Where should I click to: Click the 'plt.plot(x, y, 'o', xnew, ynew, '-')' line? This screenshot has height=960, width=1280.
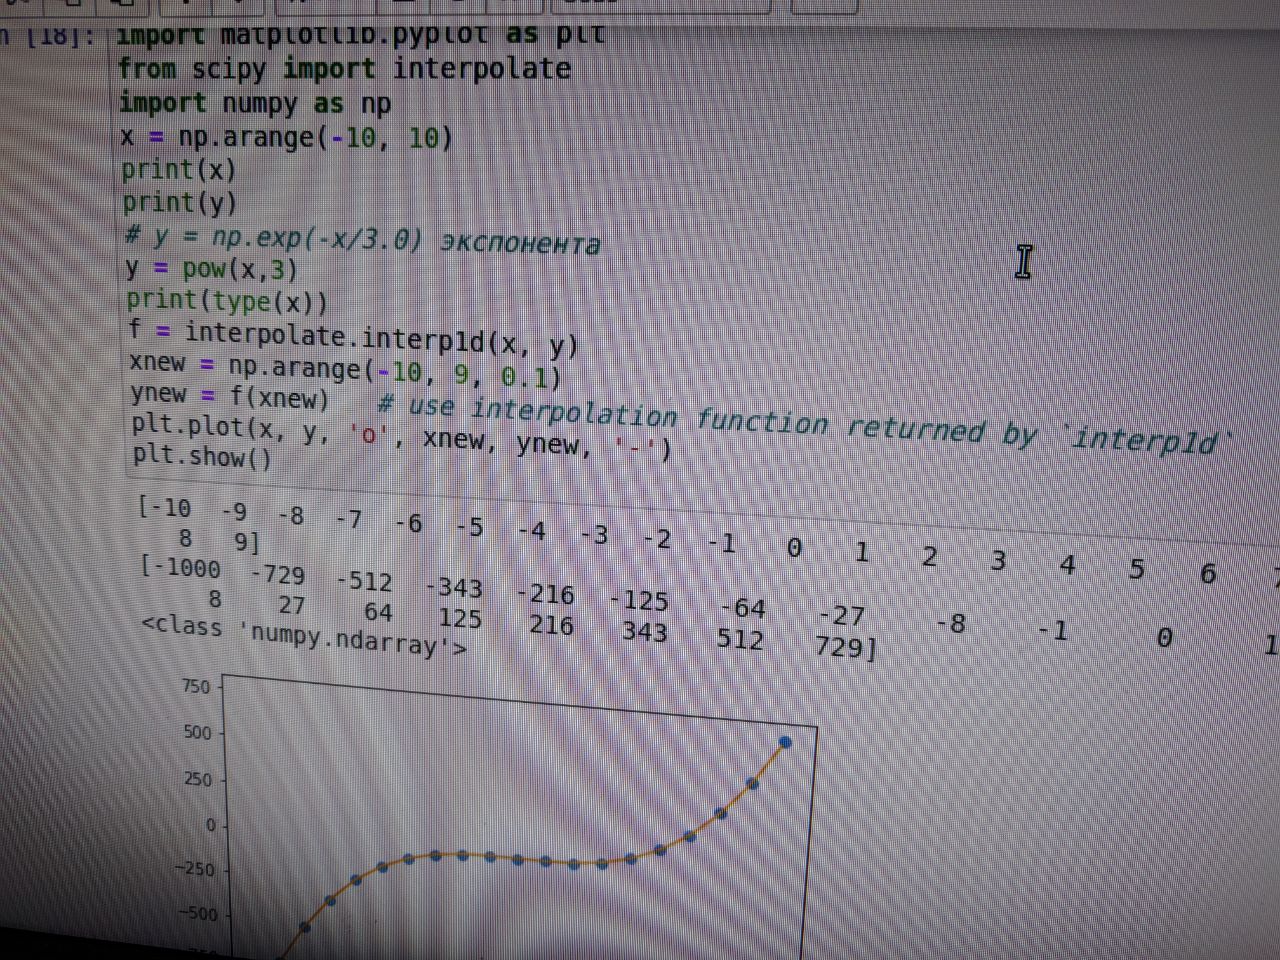point(402,437)
